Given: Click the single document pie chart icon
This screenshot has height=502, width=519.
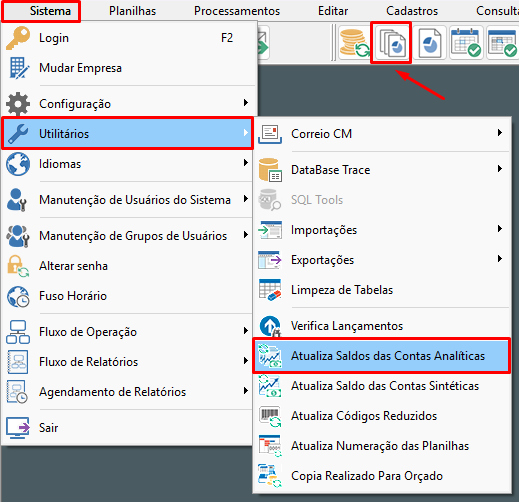Looking at the screenshot, I should 430,43.
